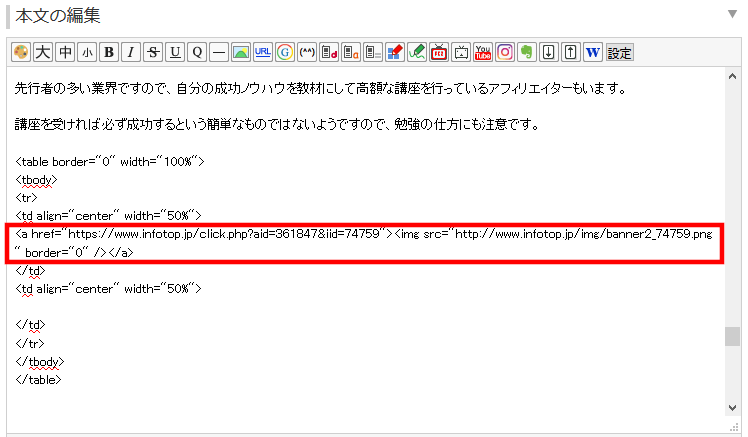
Task: Click the document icon with orange a
Action: point(351,52)
